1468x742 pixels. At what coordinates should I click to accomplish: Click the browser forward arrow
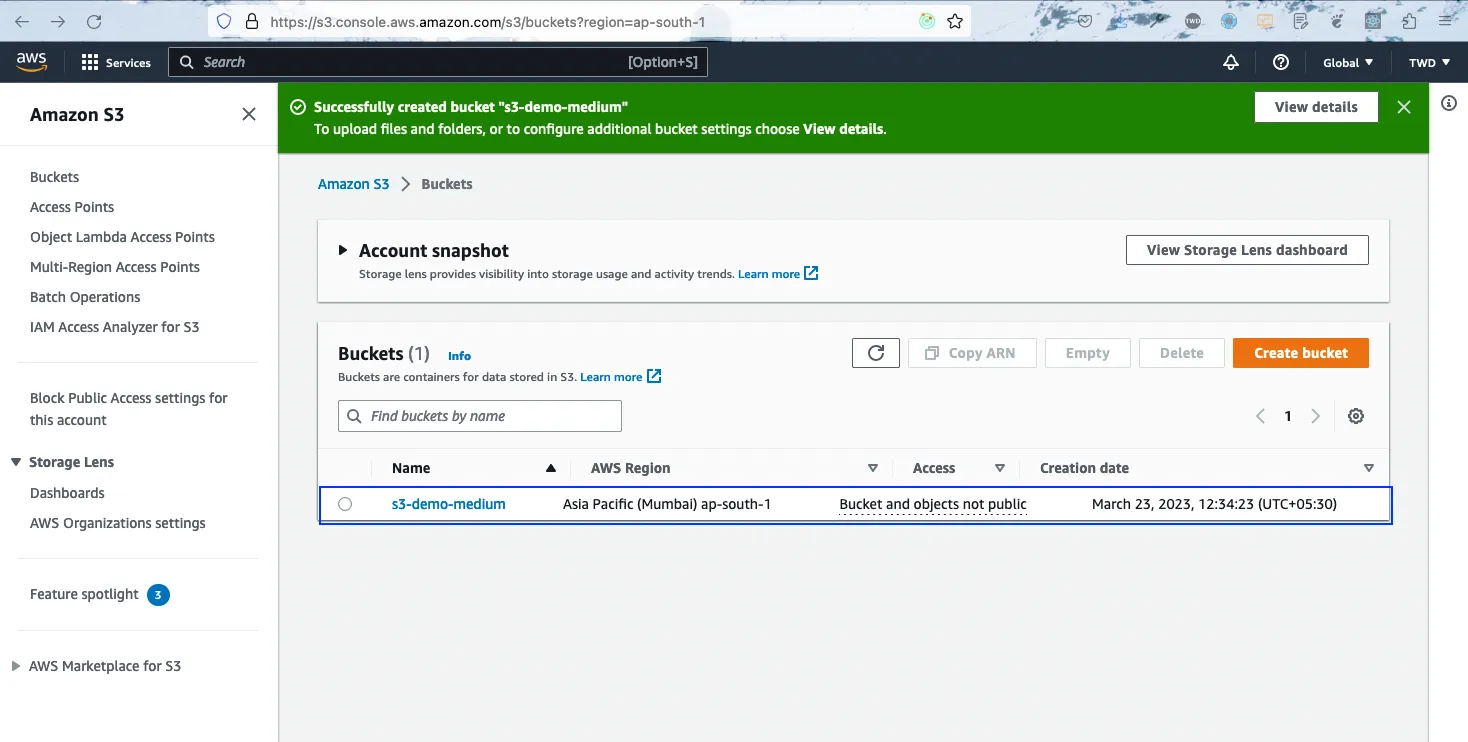click(59, 21)
